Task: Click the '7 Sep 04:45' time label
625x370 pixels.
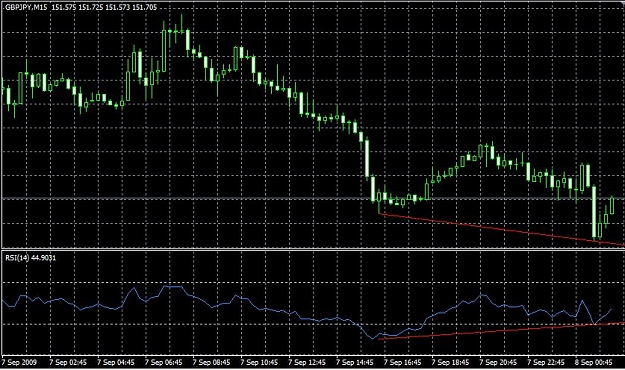Action: pos(116,362)
